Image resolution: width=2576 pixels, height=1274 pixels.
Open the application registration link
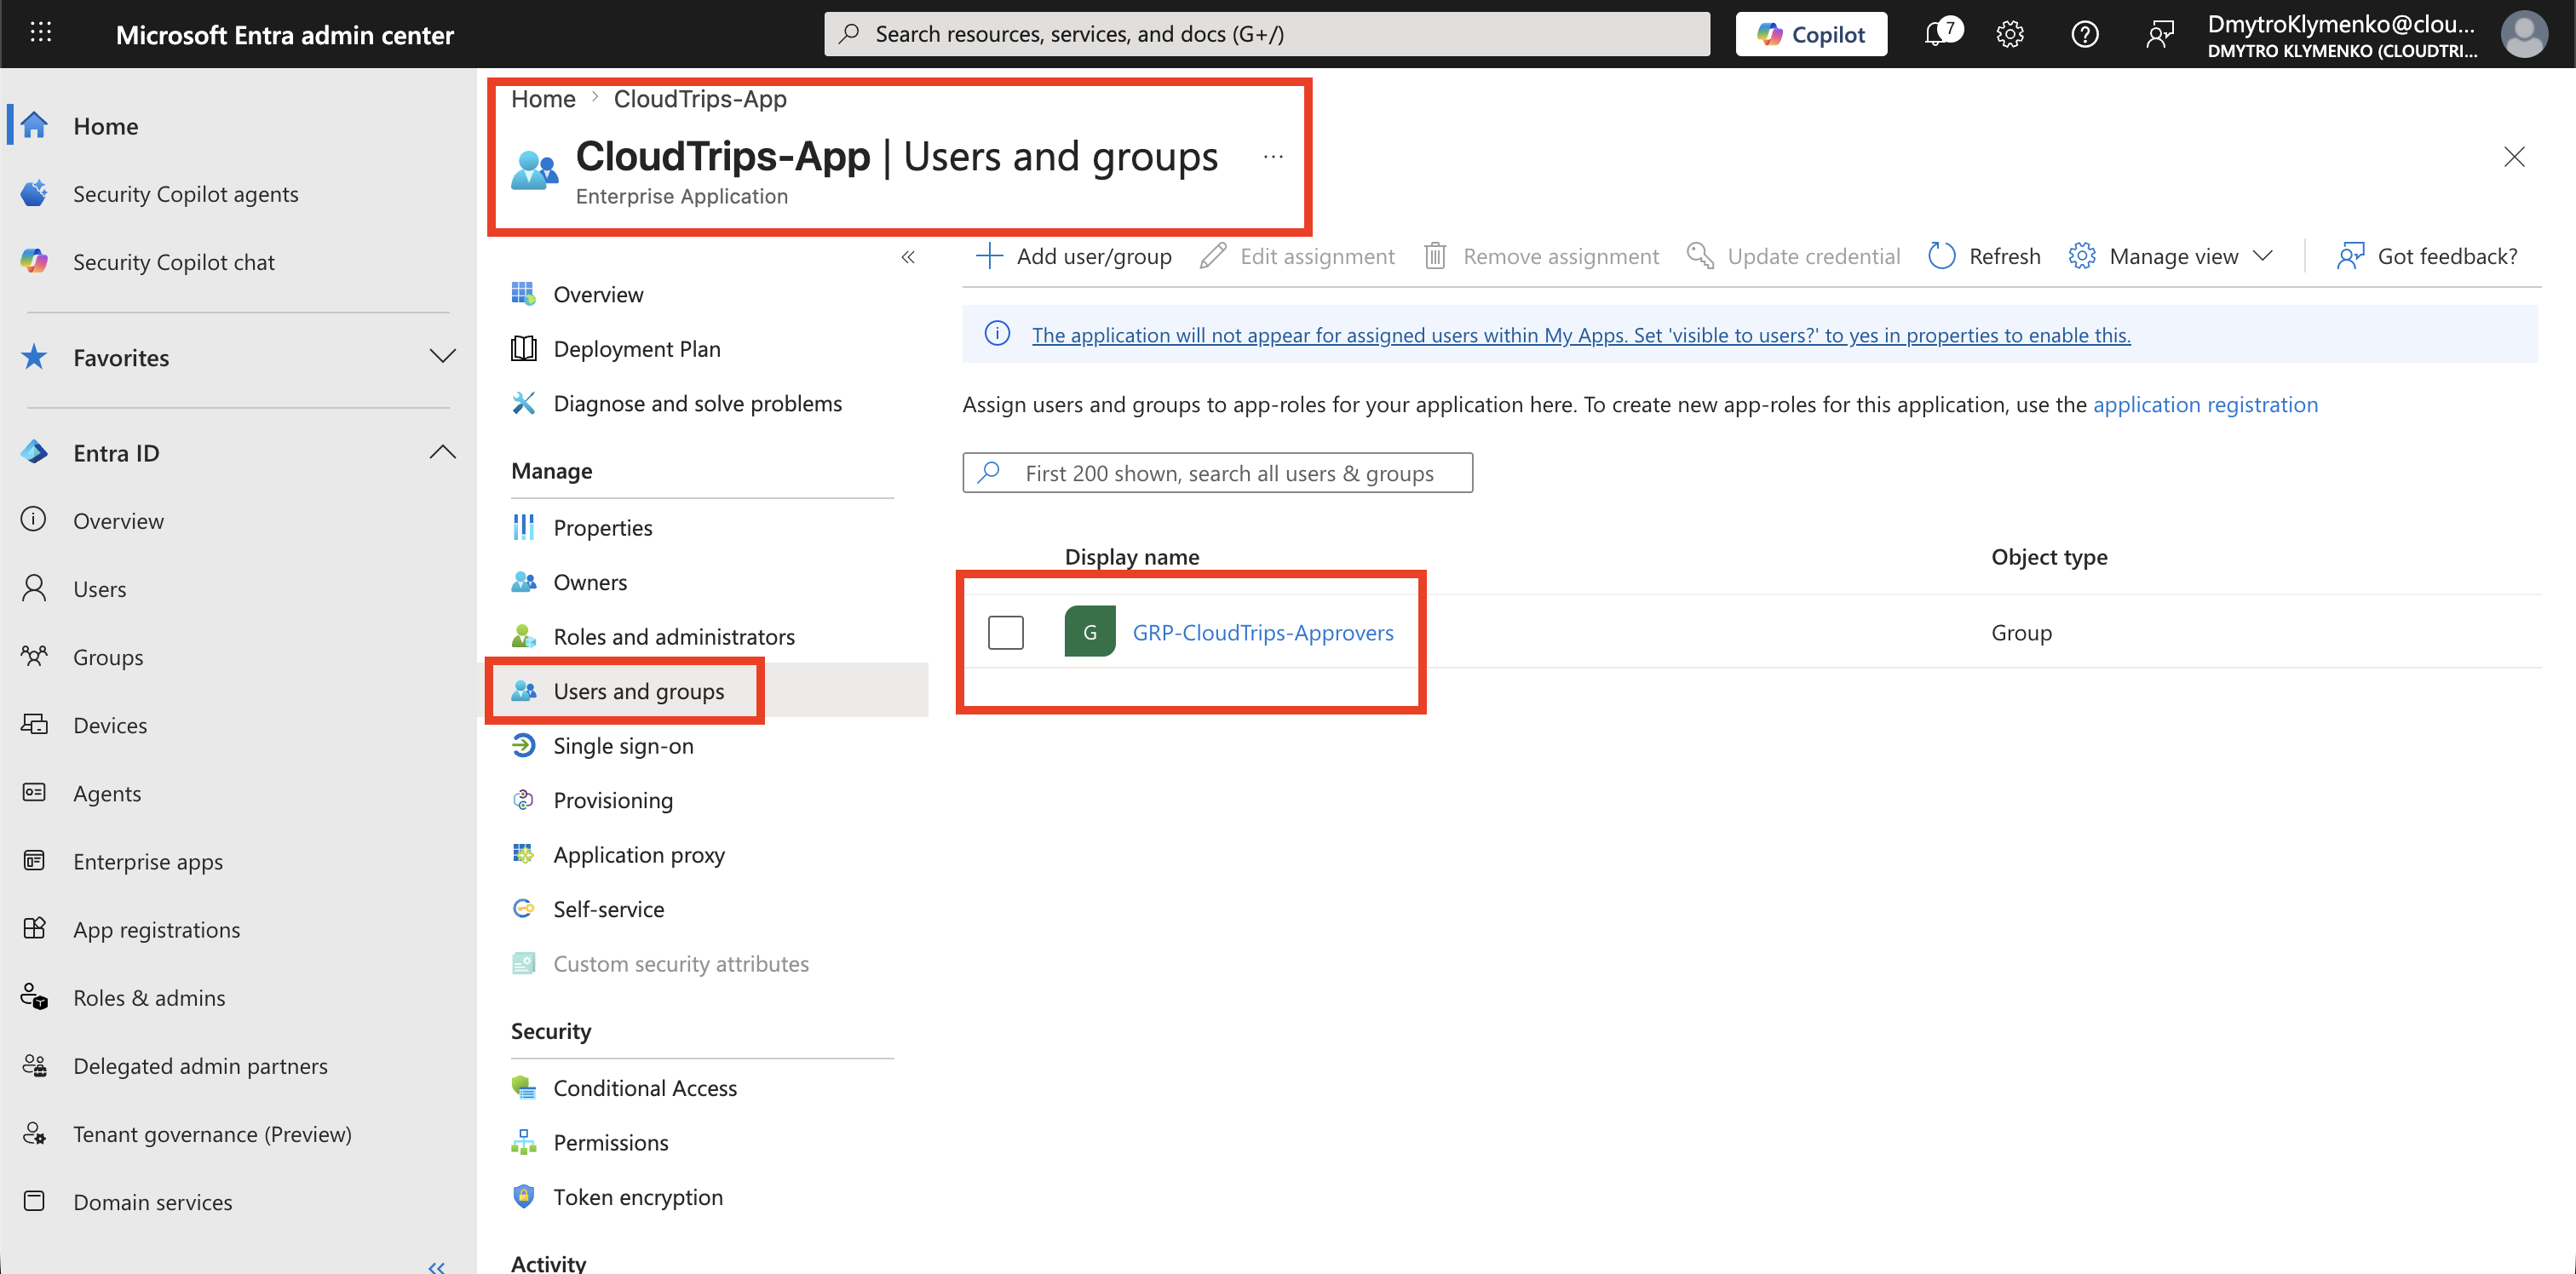pyautogui.click(x=2205, y=404)
